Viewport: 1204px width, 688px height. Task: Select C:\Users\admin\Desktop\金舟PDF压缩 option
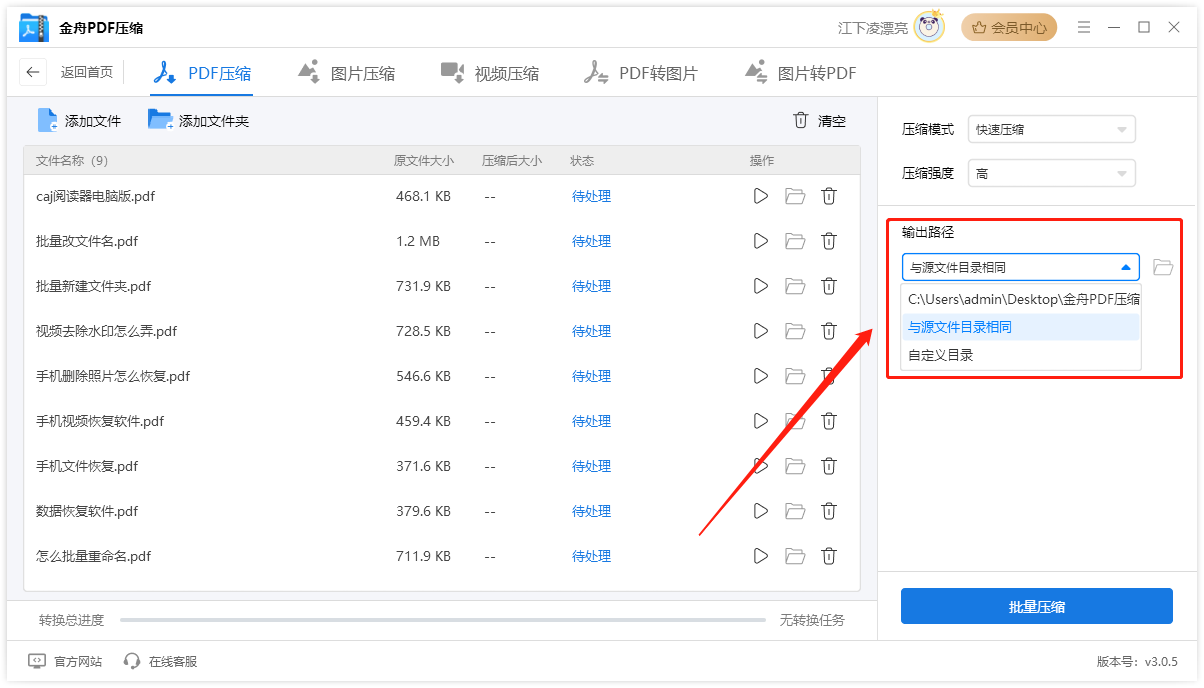1021,299
